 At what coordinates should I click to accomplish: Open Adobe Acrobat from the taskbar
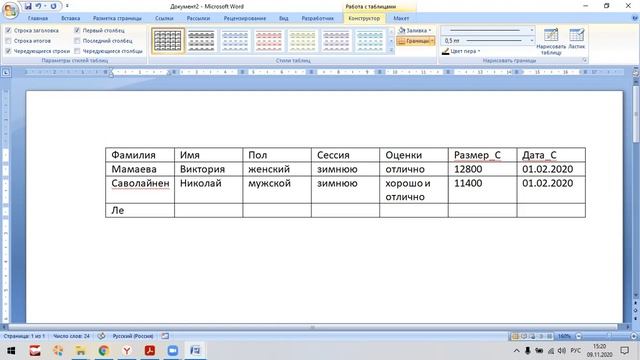(x=150, y=351)
